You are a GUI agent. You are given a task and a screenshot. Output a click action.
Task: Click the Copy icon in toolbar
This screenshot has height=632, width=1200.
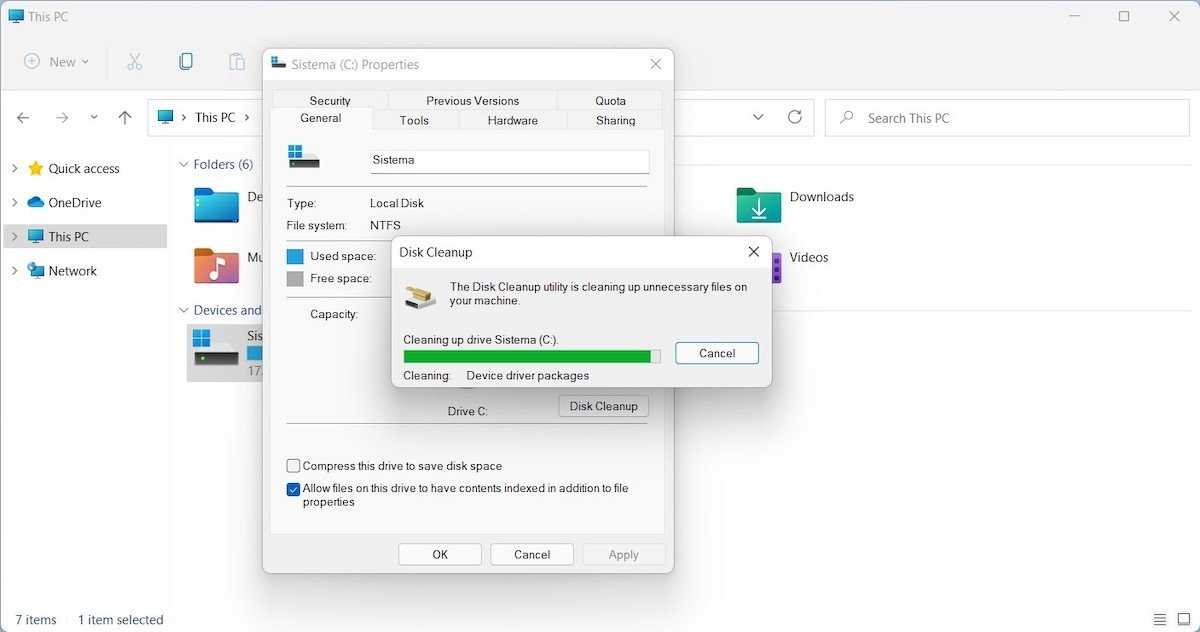coord(186,62)
